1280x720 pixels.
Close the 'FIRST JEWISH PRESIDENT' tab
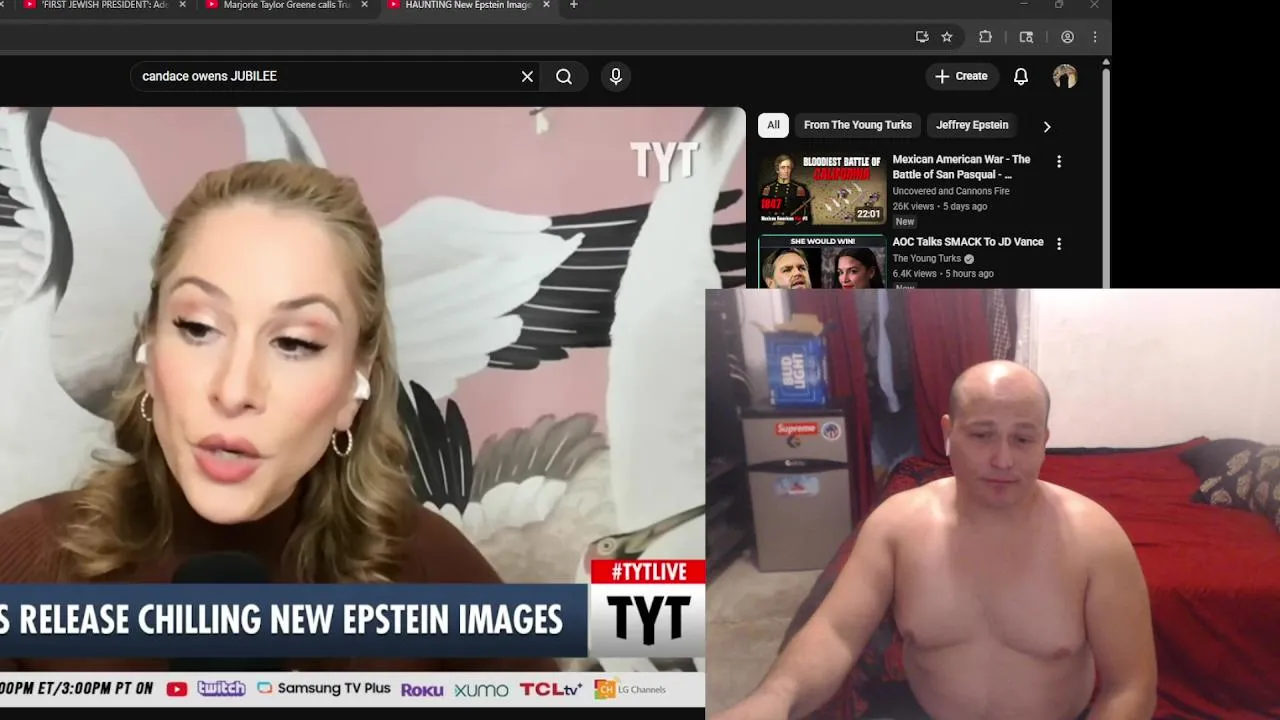pyautogui.click(x=182, y=5)
